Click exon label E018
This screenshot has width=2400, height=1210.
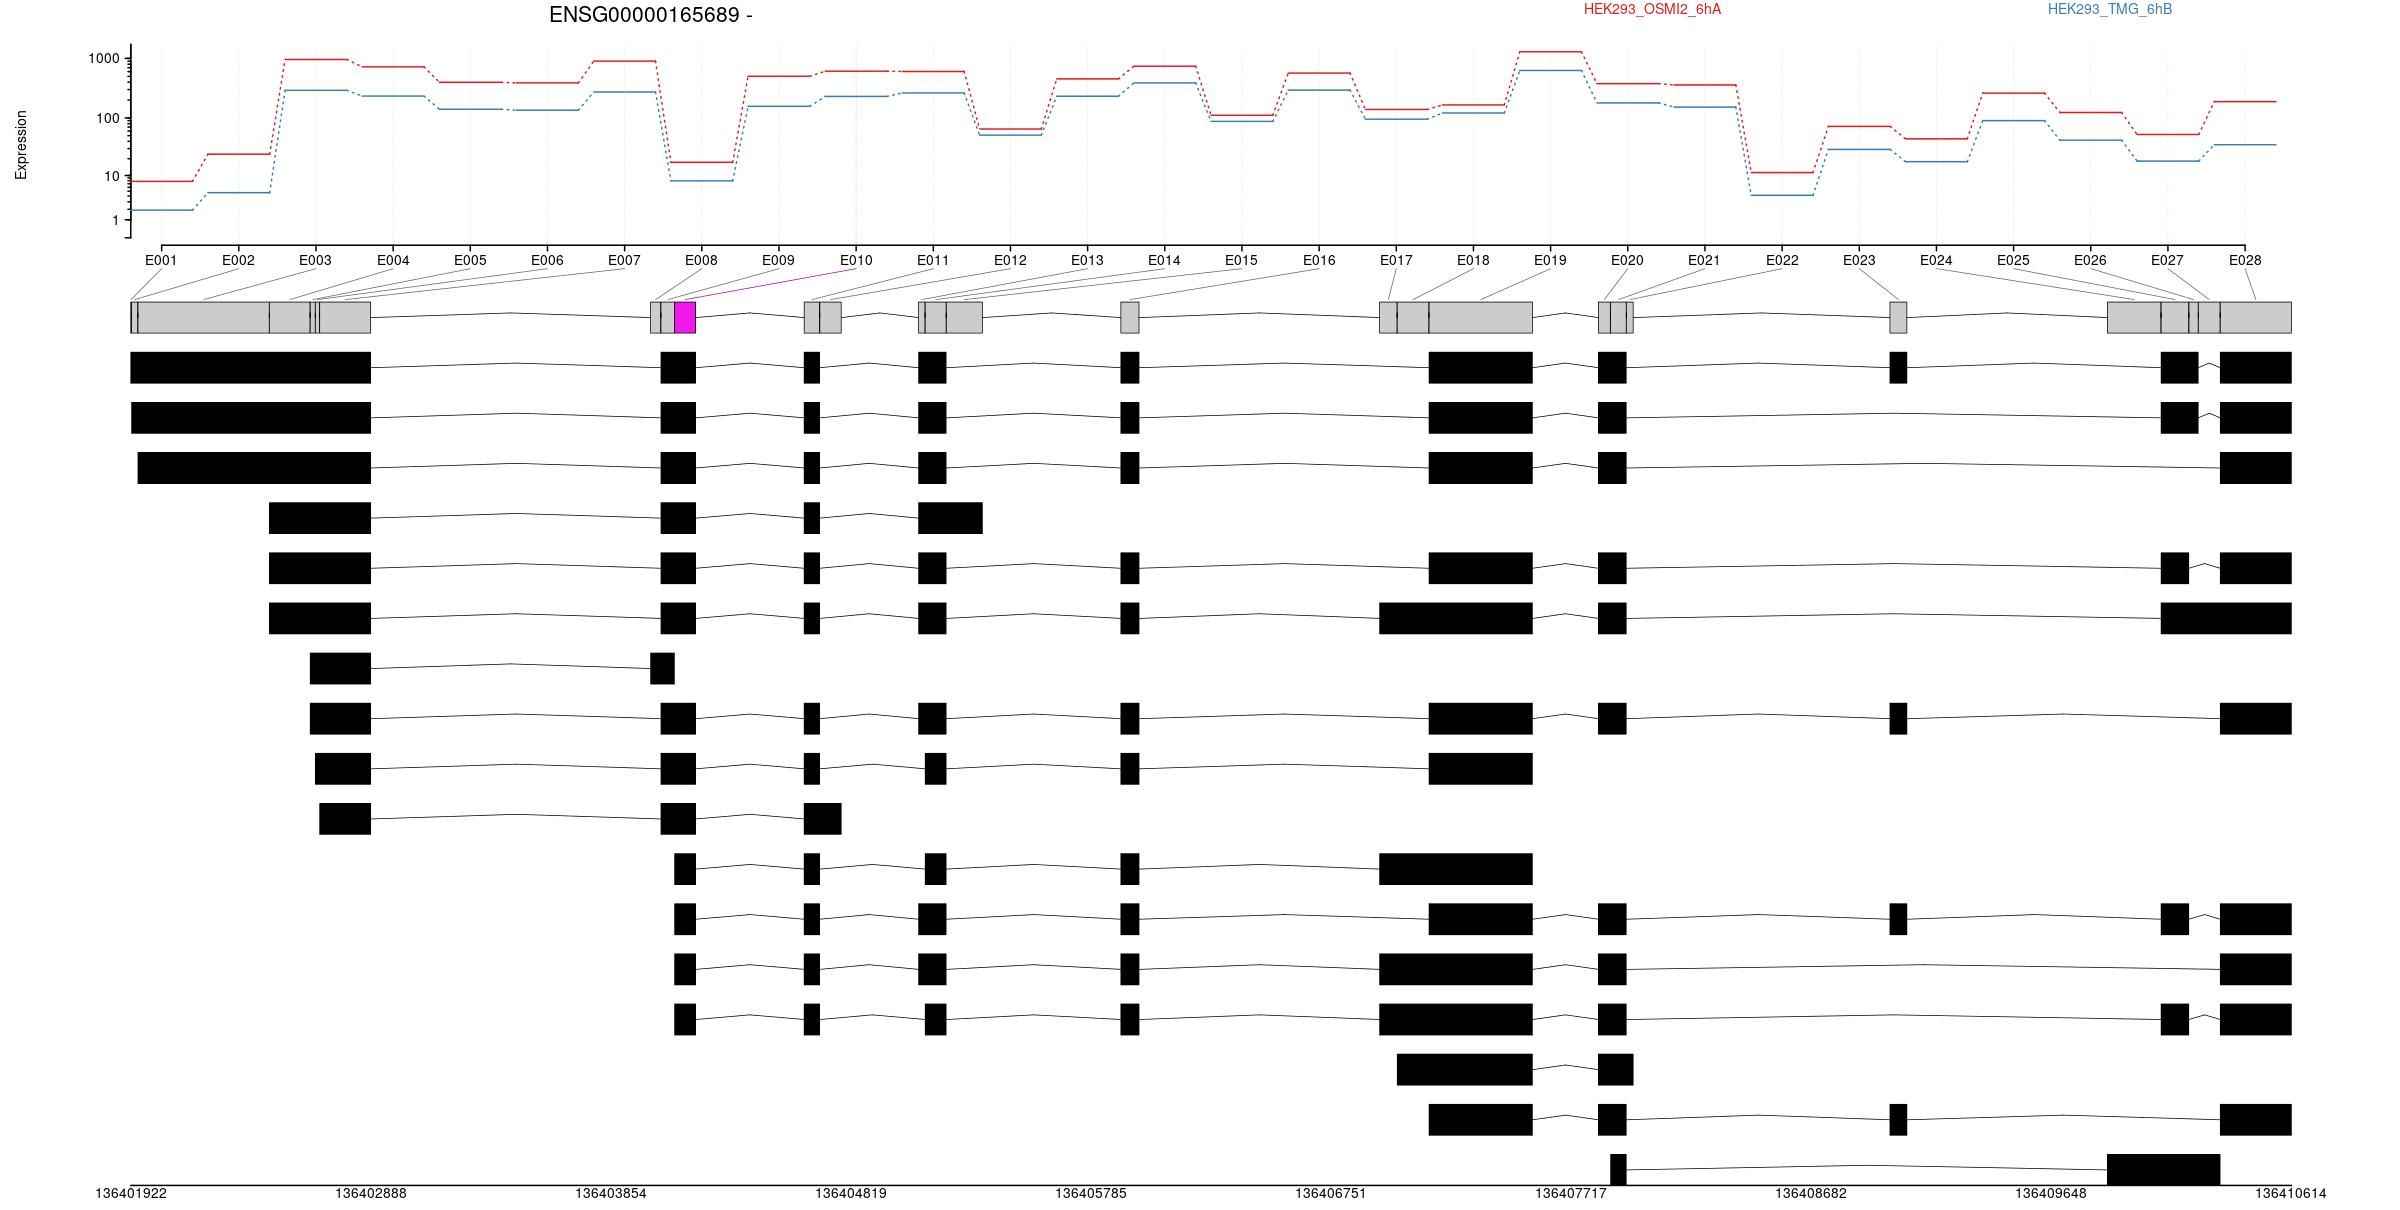tap(1473, 260)
